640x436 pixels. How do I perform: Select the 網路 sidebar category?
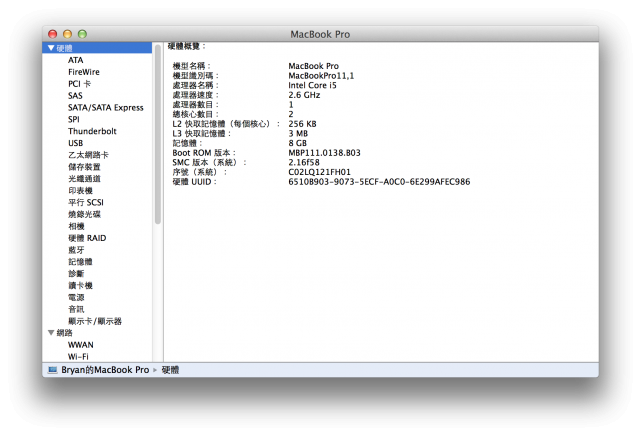[x=64, y=333]
